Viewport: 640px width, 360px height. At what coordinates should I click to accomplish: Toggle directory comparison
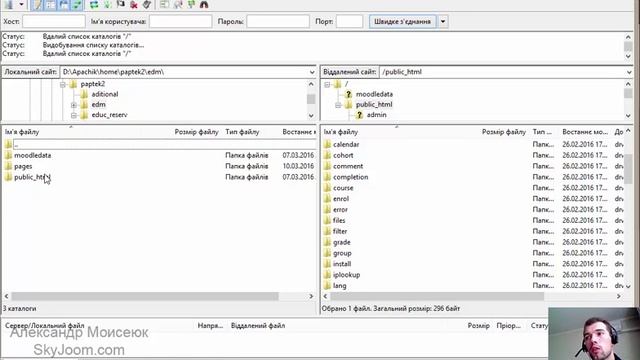click(178, 4)
